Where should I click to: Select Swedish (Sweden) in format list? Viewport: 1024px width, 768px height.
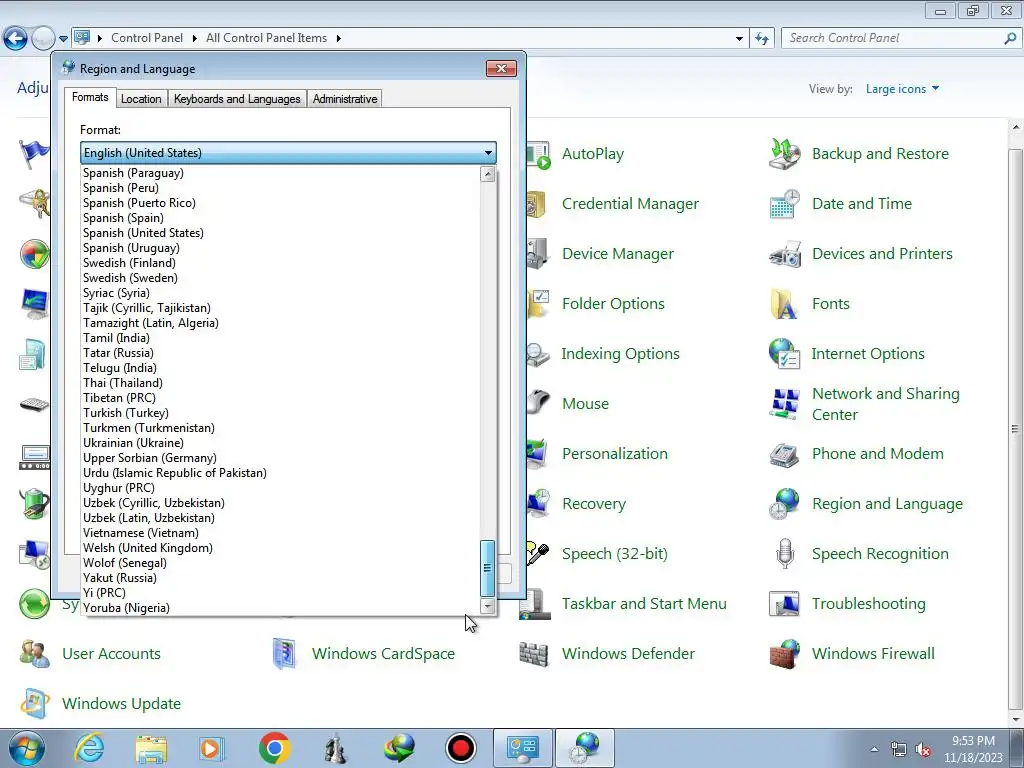pos(281,278)
